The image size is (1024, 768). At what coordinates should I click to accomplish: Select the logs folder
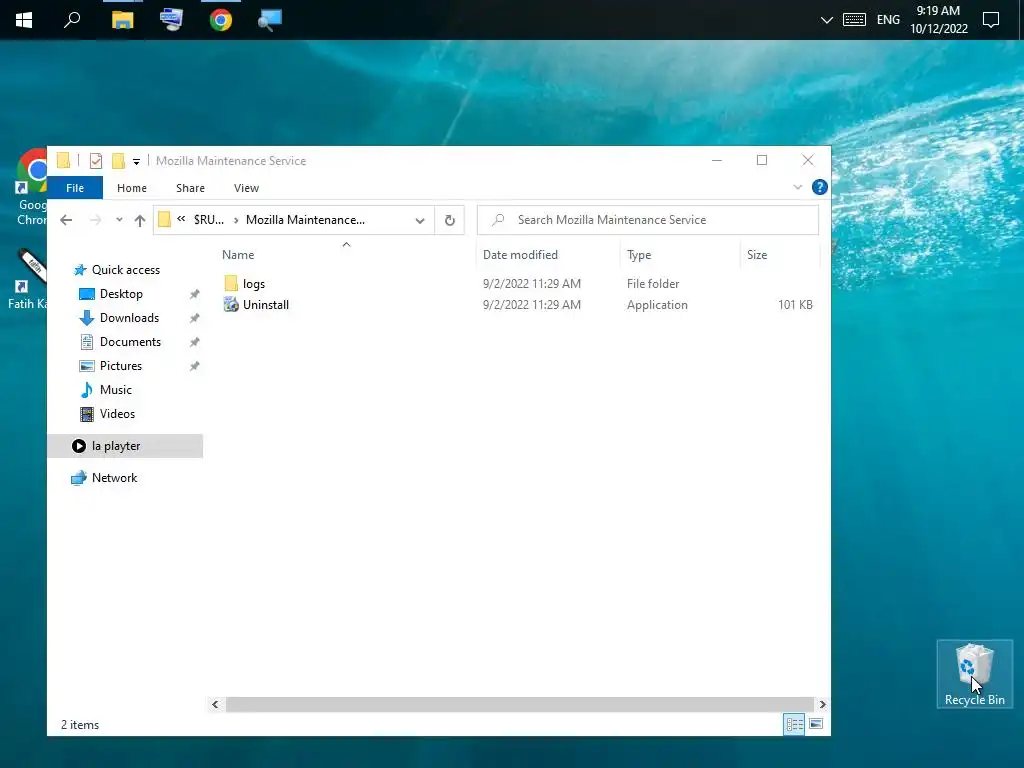coord(253,284)
